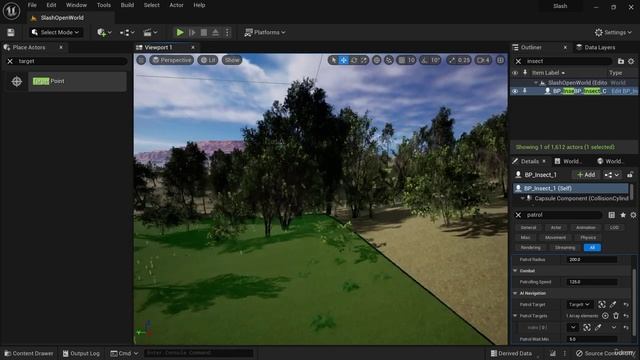Toggle show only favorites star

click(623, 215)
